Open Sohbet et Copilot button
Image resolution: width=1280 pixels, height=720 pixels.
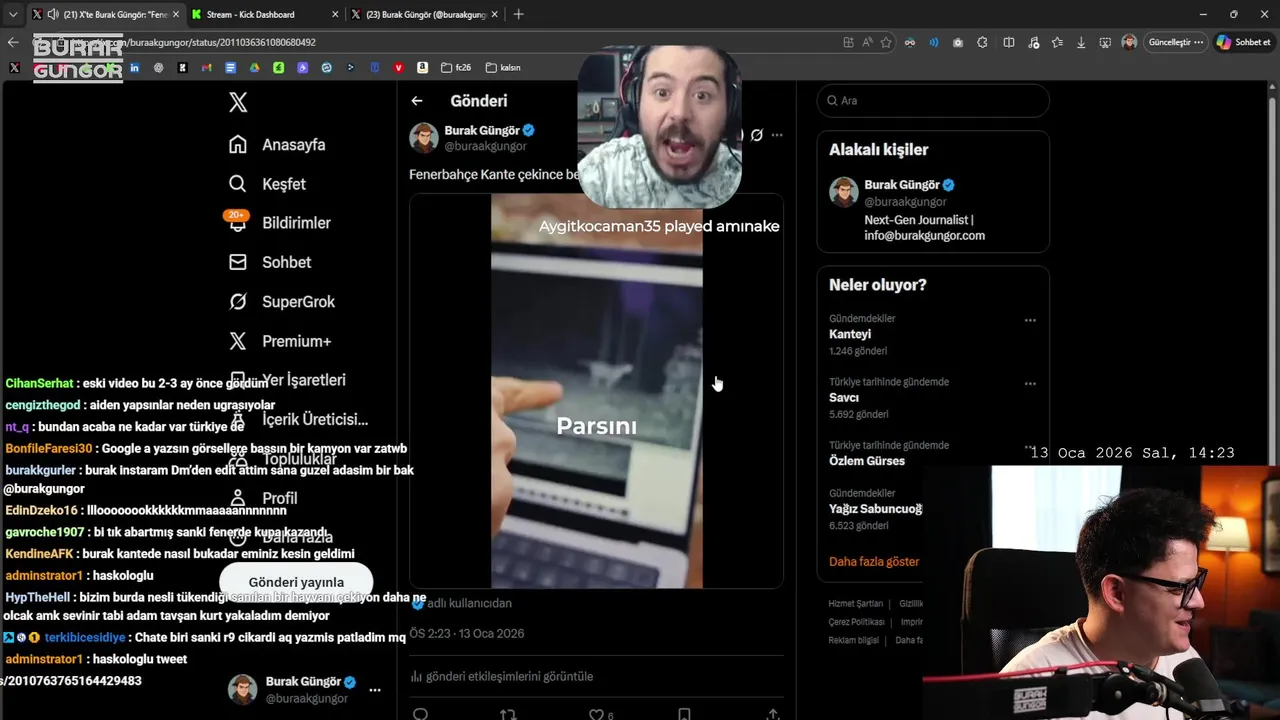(1244, 43)
